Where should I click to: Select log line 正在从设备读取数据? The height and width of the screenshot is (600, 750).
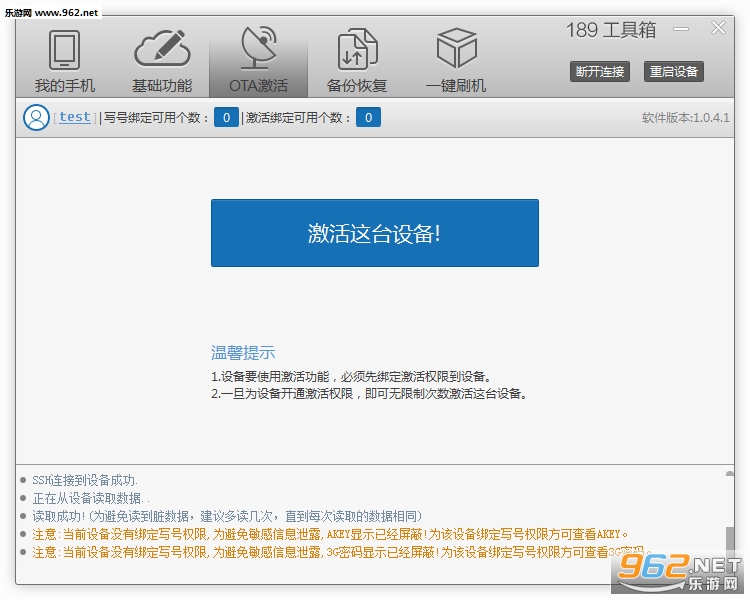coord(91,498)
